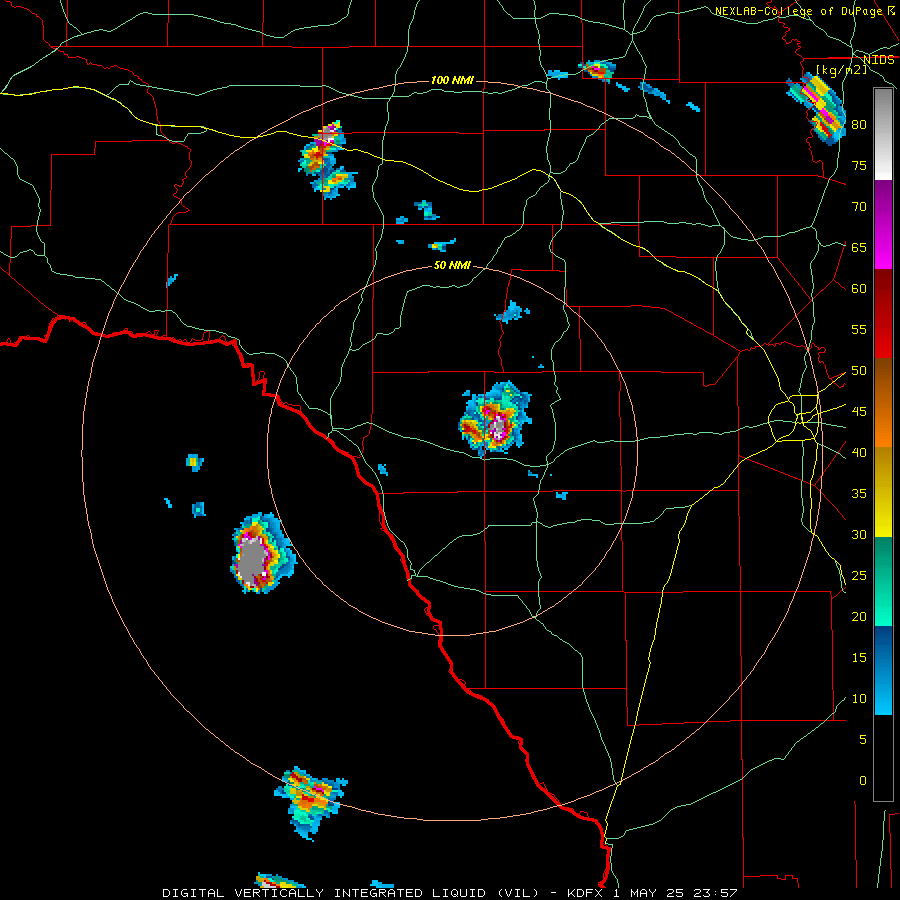Click the 60 value on the scale
900x900 pixels.
pos(859,289)
